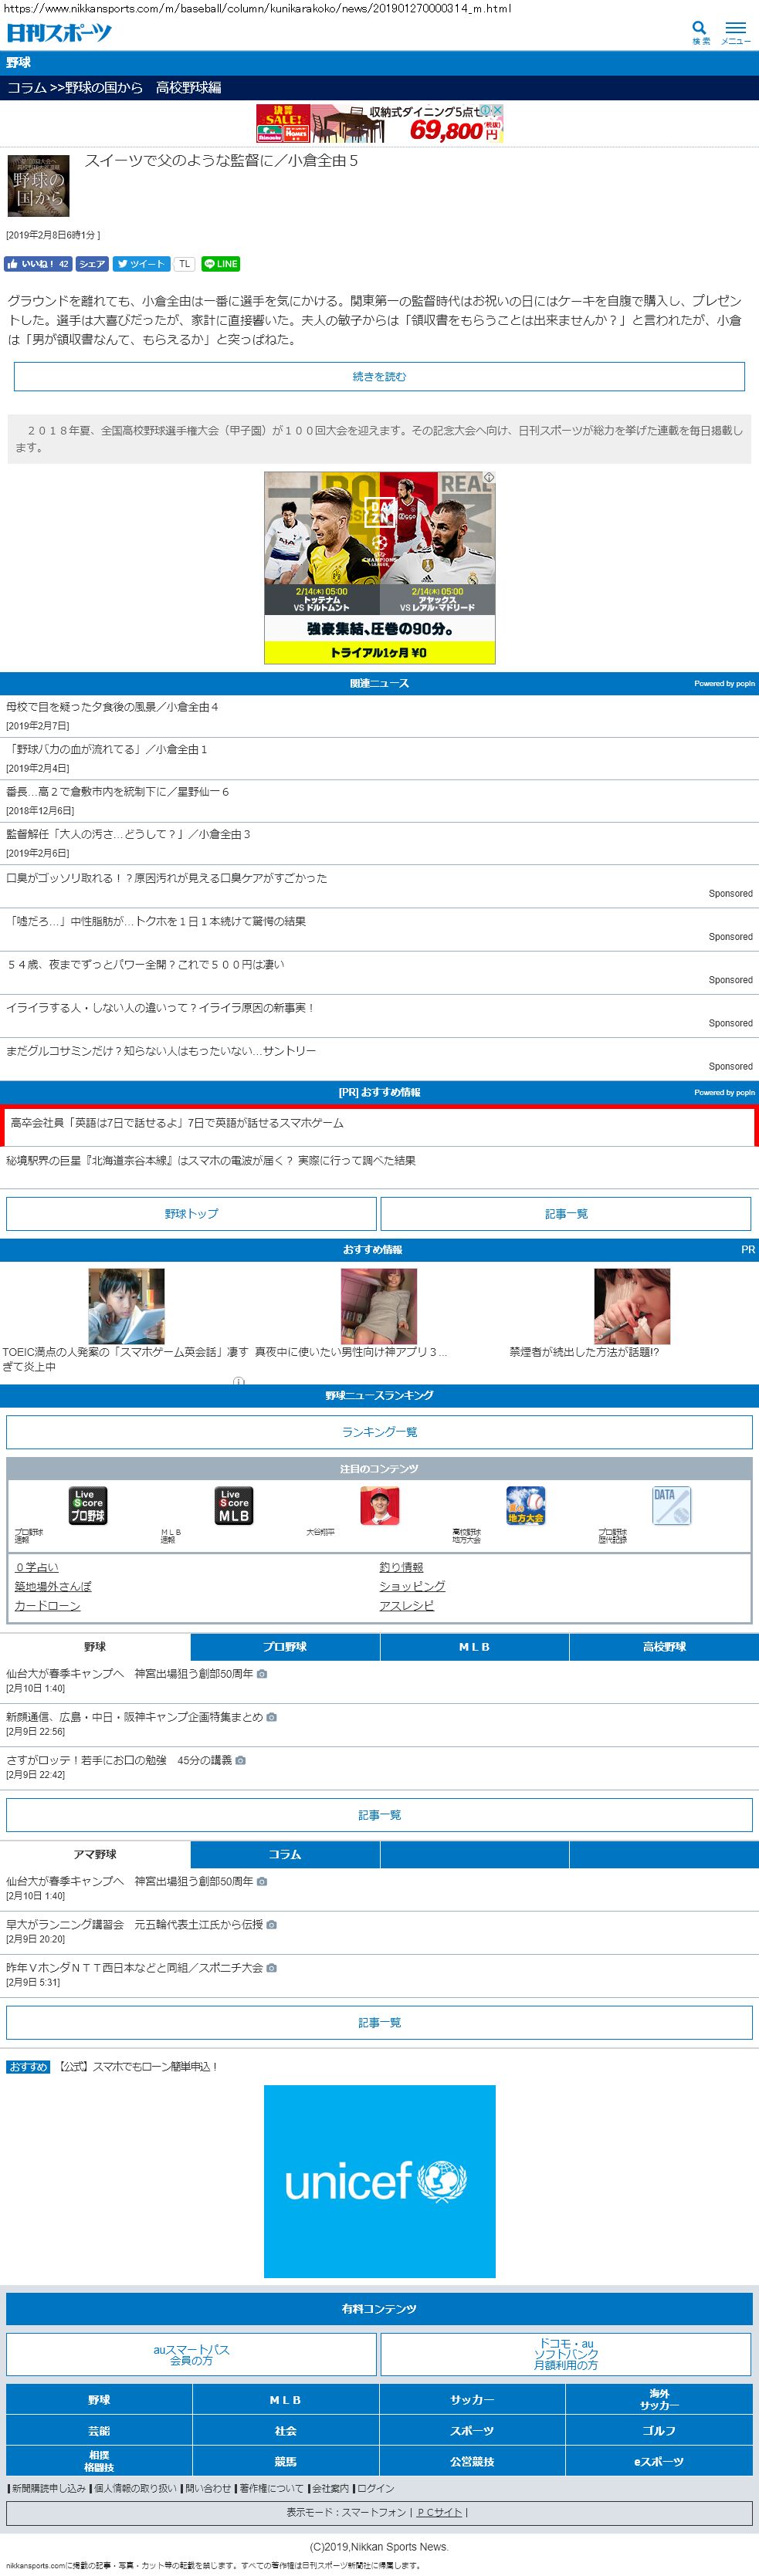Switch to the コラム tab
Screen dimensions: 759x2576
[x=284, y=1855]
